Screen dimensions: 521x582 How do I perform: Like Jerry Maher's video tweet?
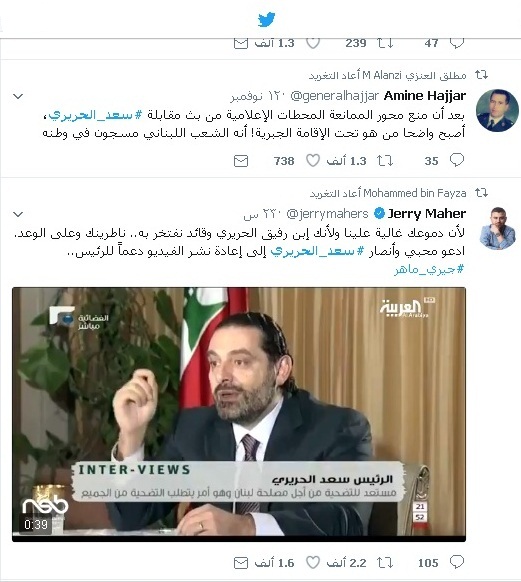point(313,563)
